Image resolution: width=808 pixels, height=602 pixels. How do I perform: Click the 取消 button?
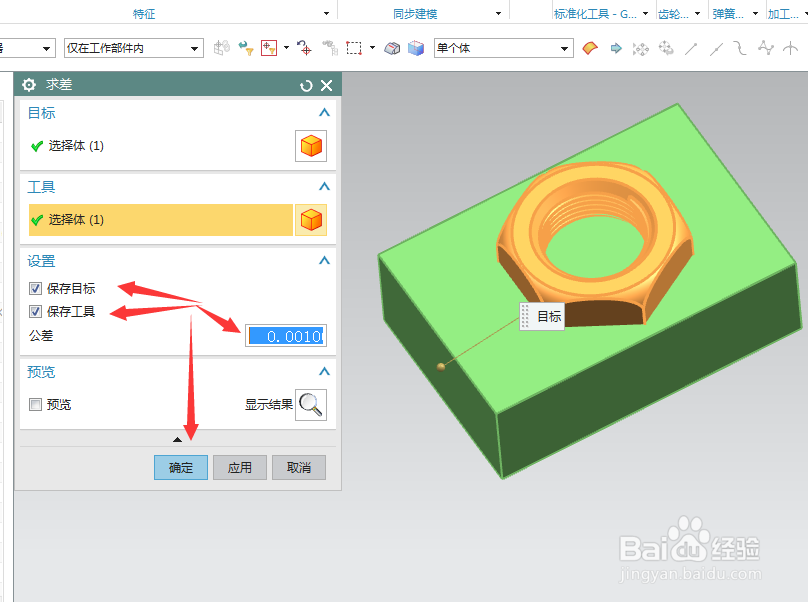point(299,467)
